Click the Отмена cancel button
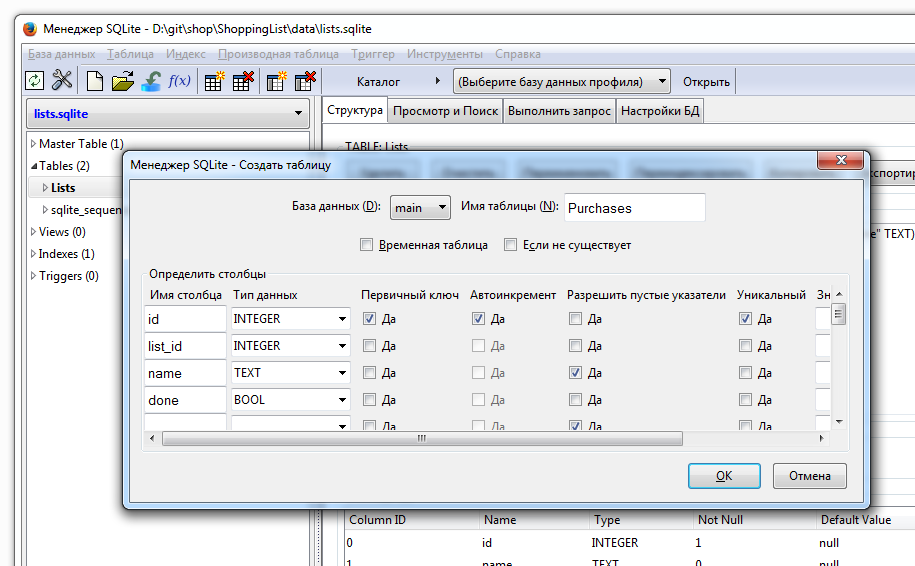Screen dimensions: 915x566 click(809, 476)
